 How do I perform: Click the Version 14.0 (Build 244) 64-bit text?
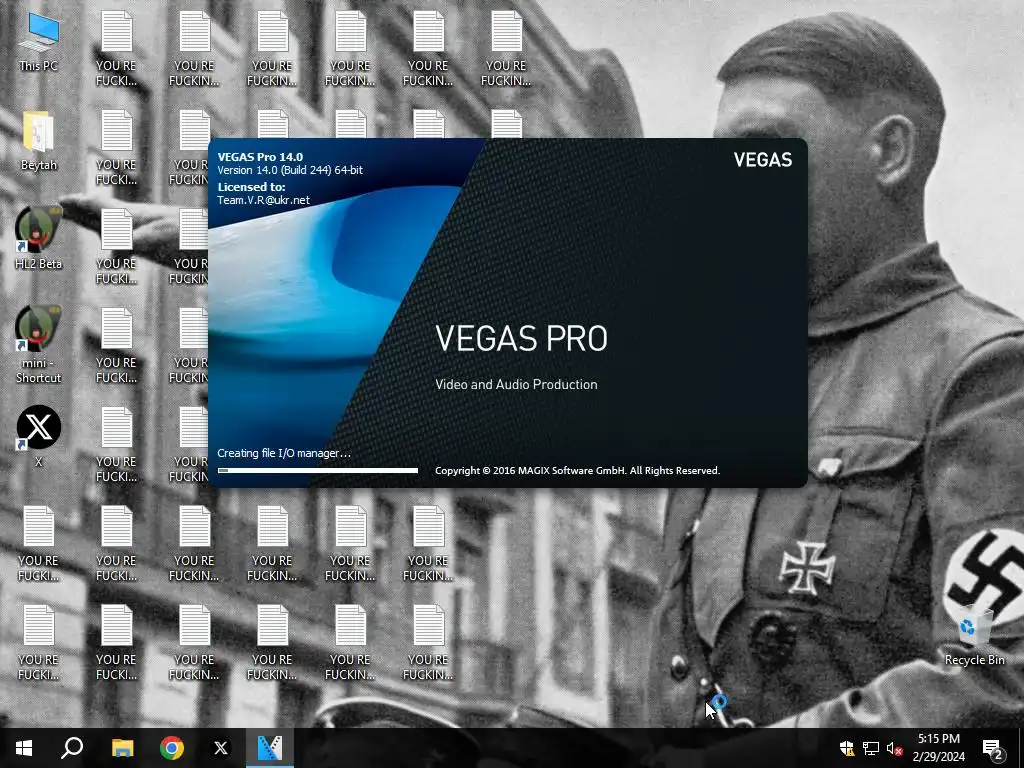[x=290, y=170]
